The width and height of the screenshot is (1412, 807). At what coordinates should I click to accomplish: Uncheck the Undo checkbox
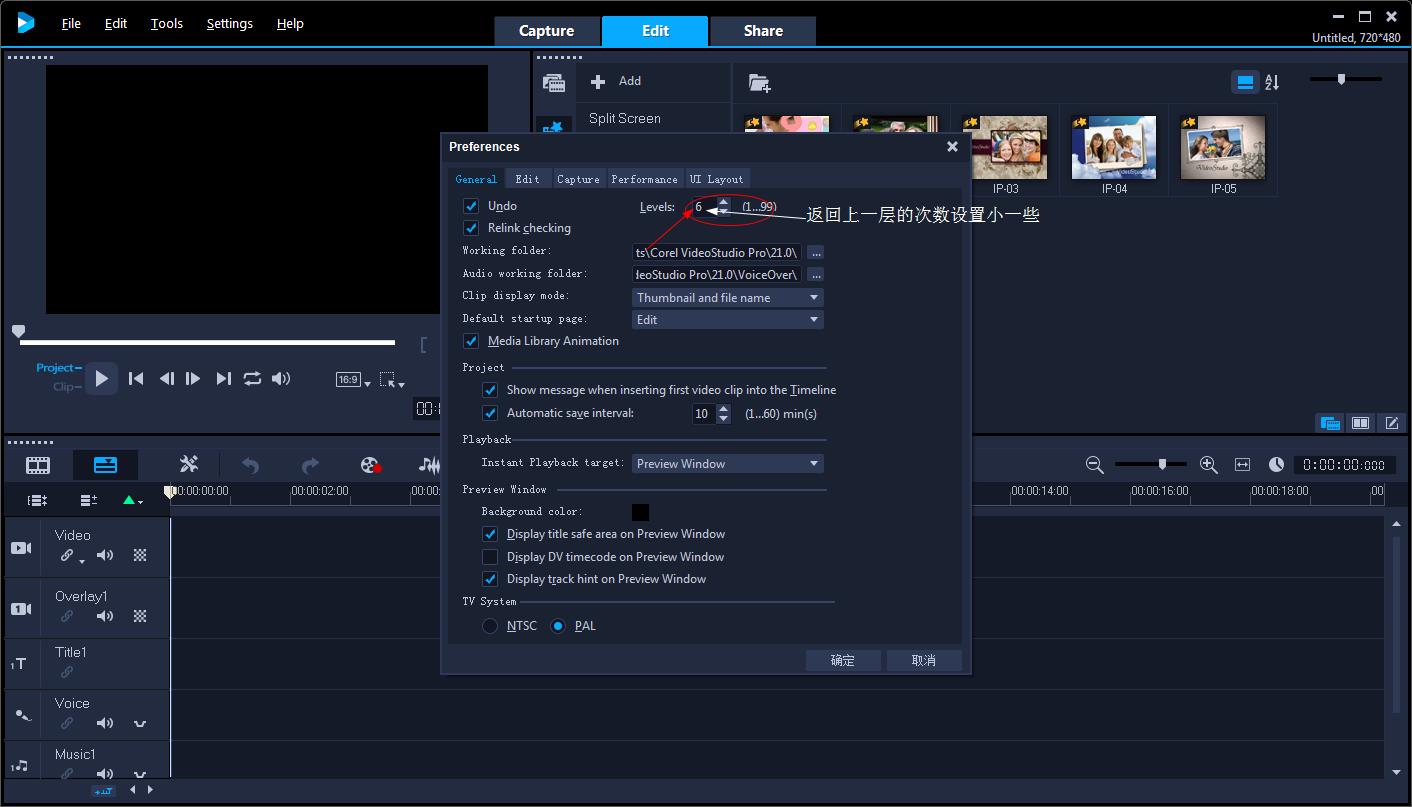click(x=471, y=206)
